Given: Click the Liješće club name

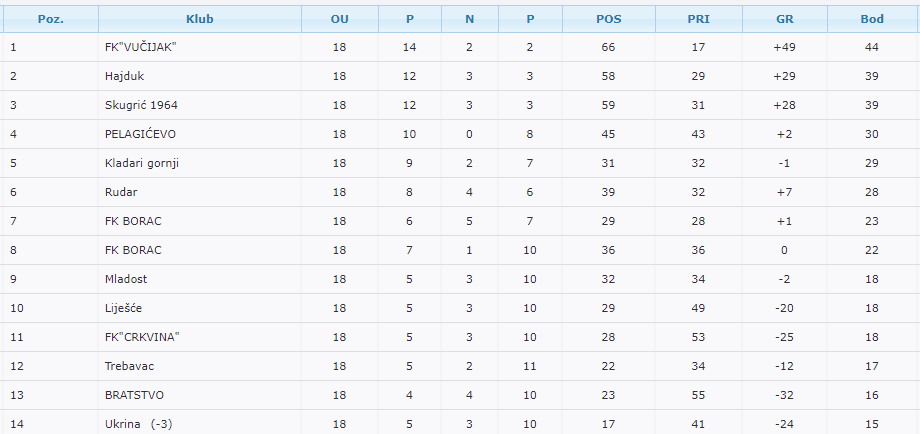Looking at the screenshot, I should (123, 308).
